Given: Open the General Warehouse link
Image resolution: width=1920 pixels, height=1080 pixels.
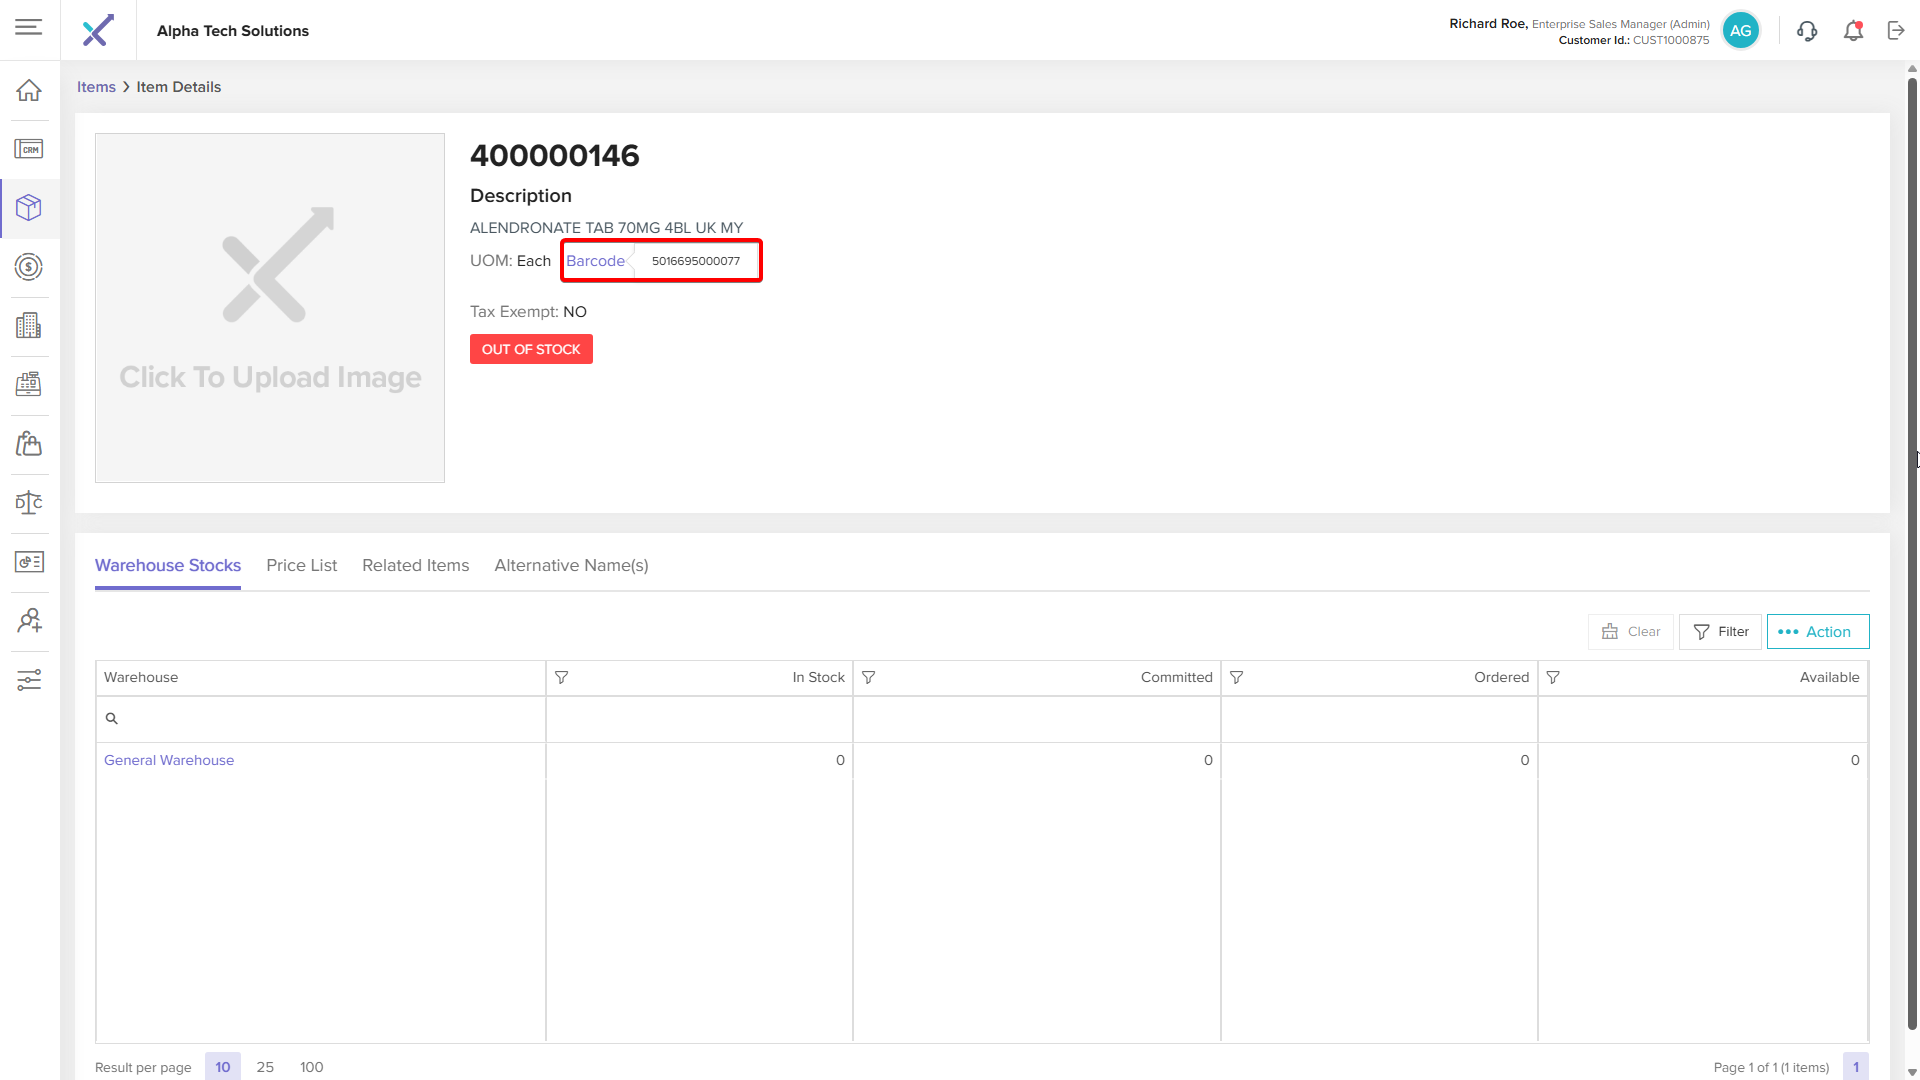Looking at the screenshot, I should click(x=169, y=760).
